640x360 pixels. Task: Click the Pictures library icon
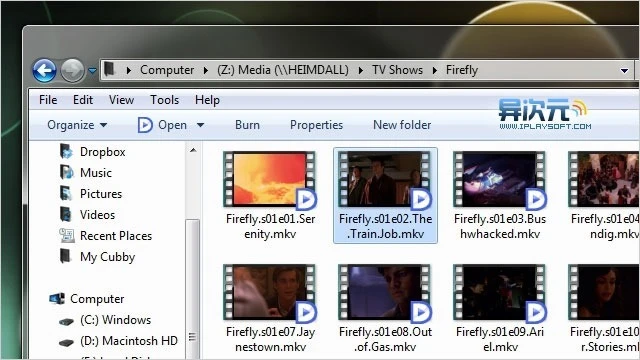point(66,193)
